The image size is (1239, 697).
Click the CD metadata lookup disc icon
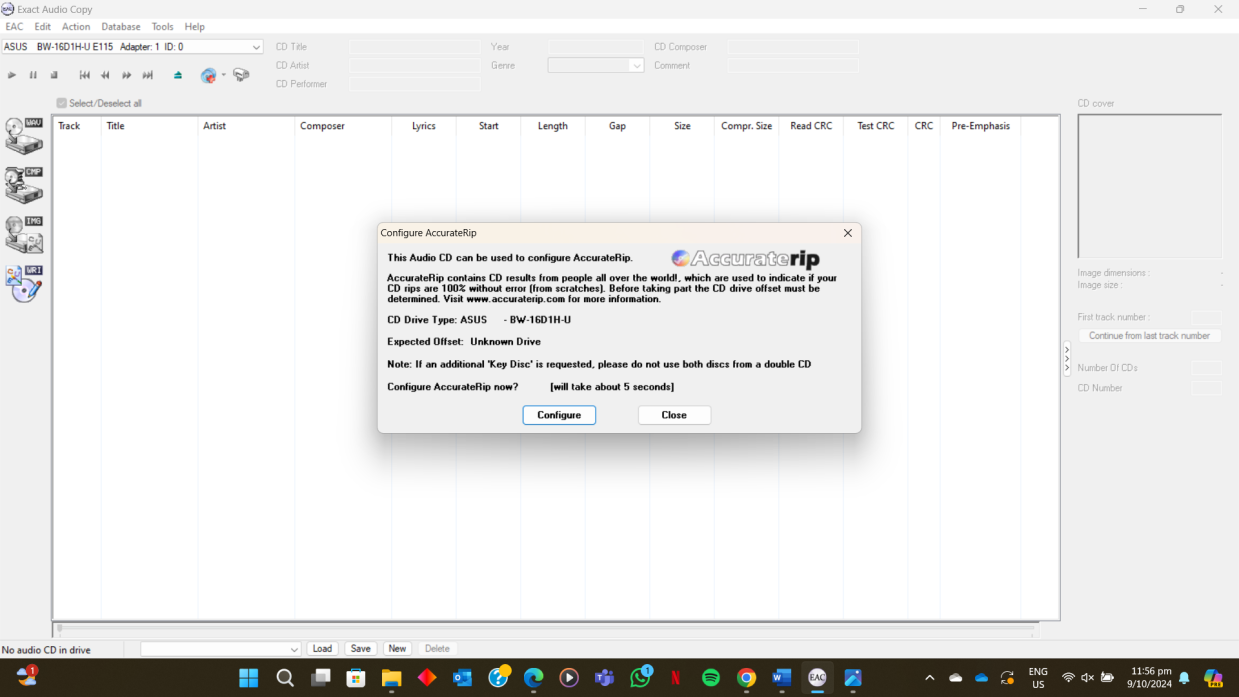click(208, 75)
